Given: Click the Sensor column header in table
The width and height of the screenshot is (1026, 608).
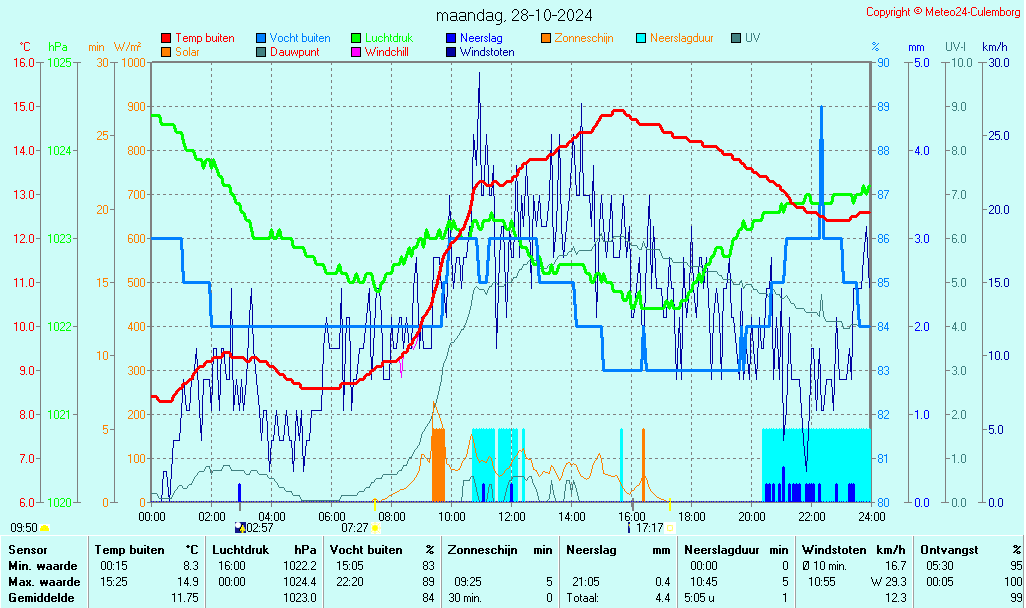Looking at the screenshot, I should [x=28, y=550].
